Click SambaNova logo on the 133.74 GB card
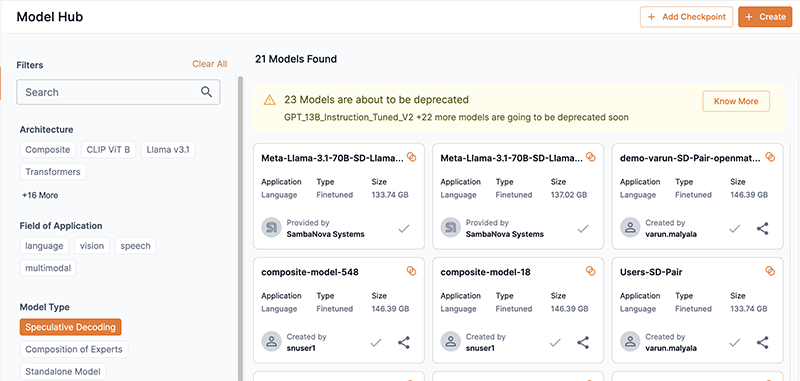 coord(271,228)
